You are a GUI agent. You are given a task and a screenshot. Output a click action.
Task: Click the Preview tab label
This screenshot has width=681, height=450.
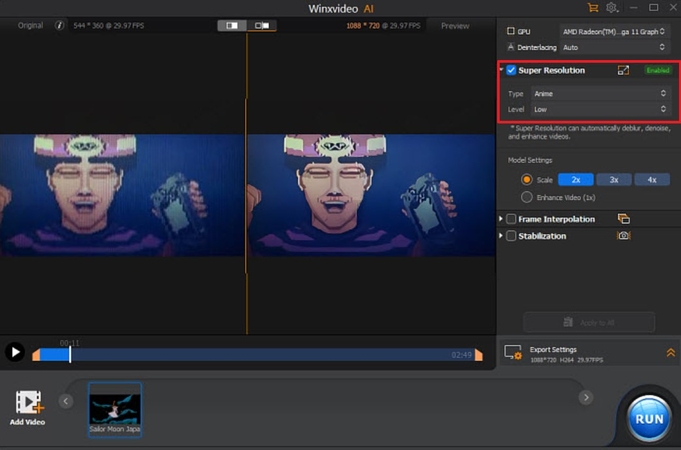(455, 26)
